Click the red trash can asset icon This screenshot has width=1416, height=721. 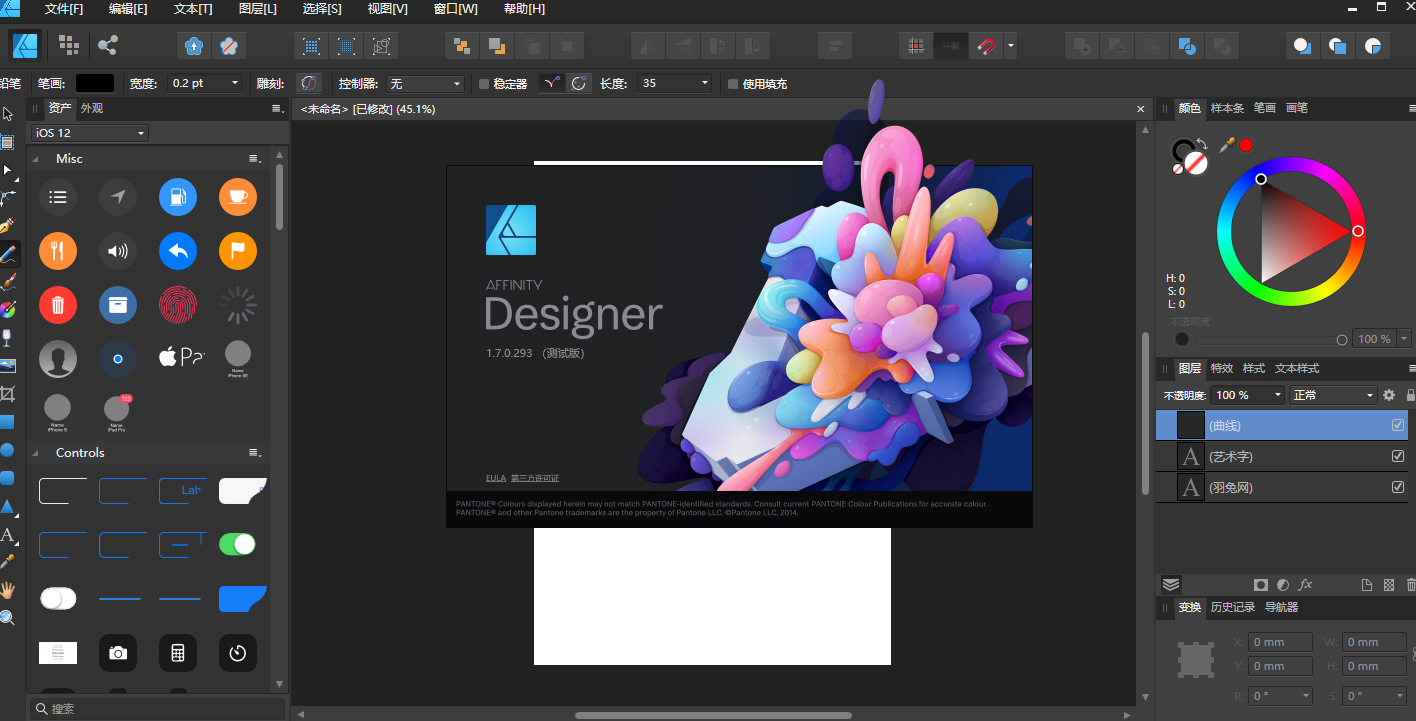click(x=58, y=305)
